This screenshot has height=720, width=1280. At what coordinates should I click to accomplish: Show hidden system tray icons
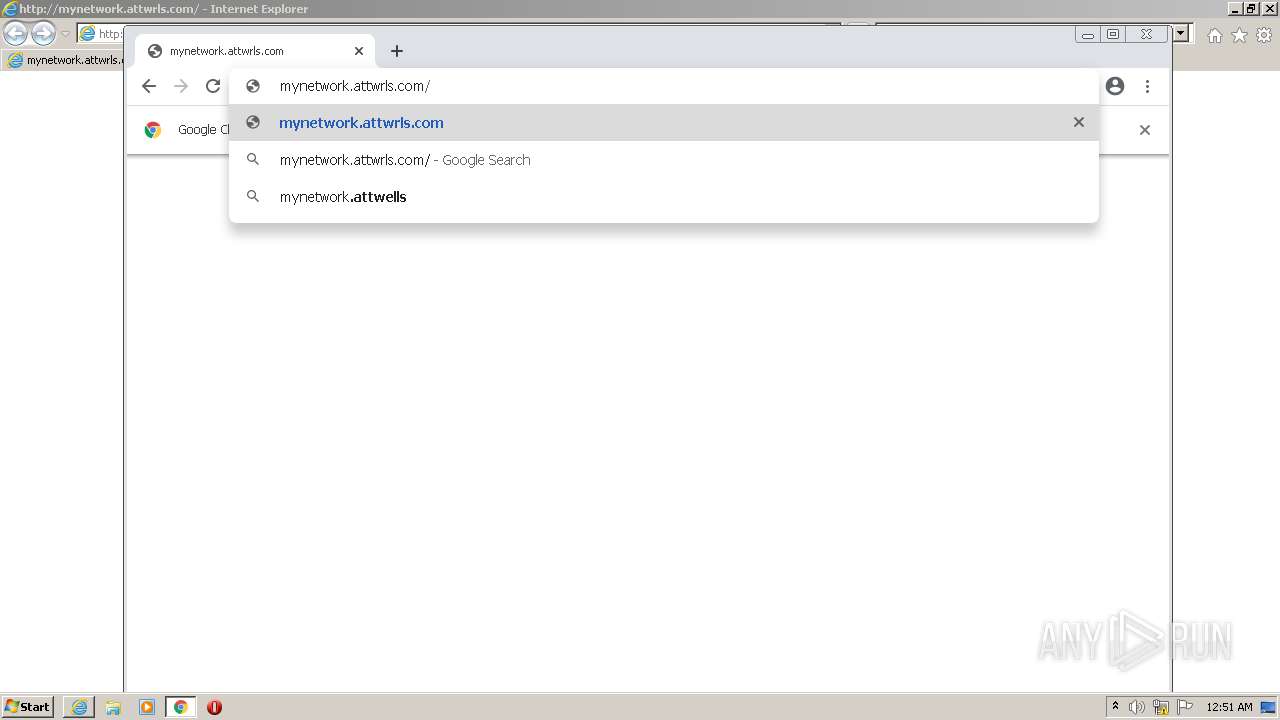tap(1115, 706)
